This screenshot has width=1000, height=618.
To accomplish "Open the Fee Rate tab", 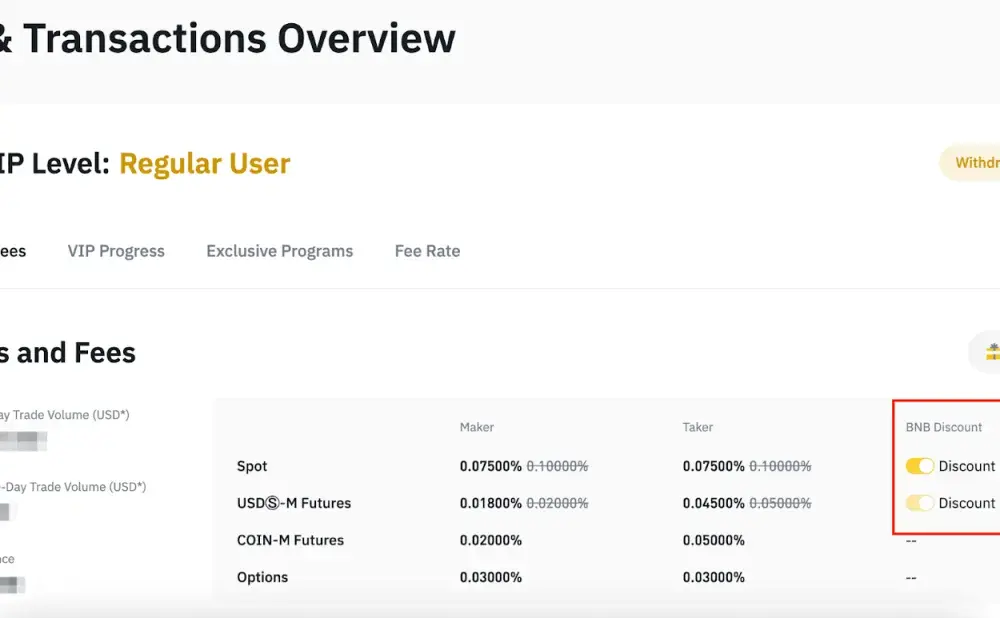I will [427, 251].
